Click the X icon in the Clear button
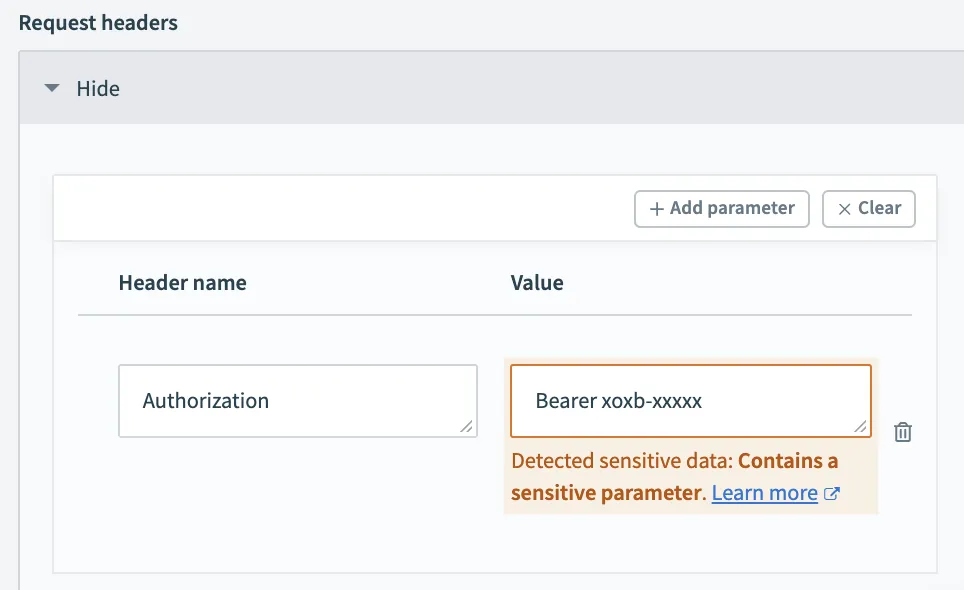This screenshot has width=964, height=590. click(844, 209)
